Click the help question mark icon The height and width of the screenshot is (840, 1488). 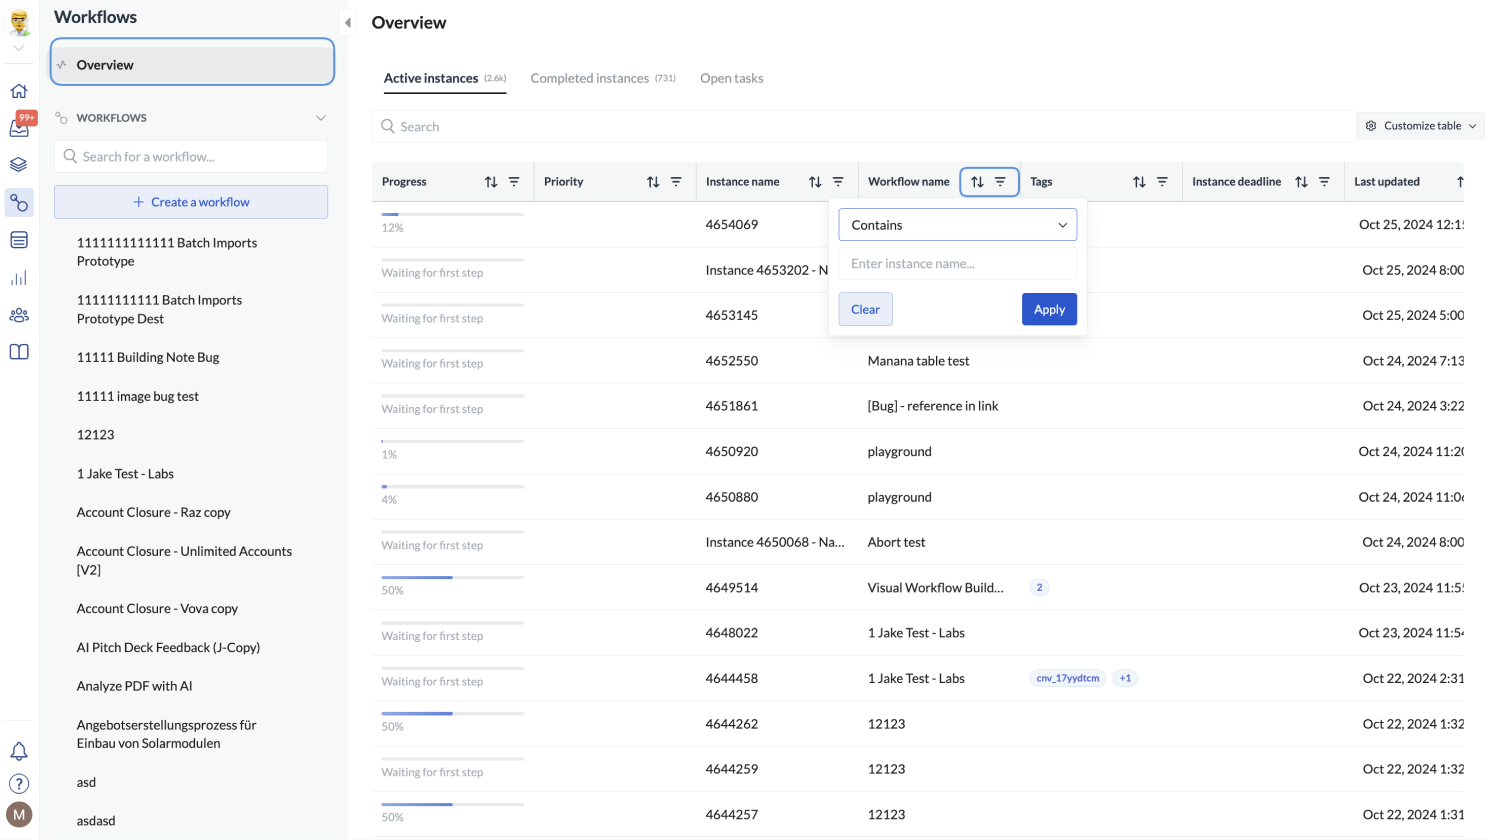19,784
